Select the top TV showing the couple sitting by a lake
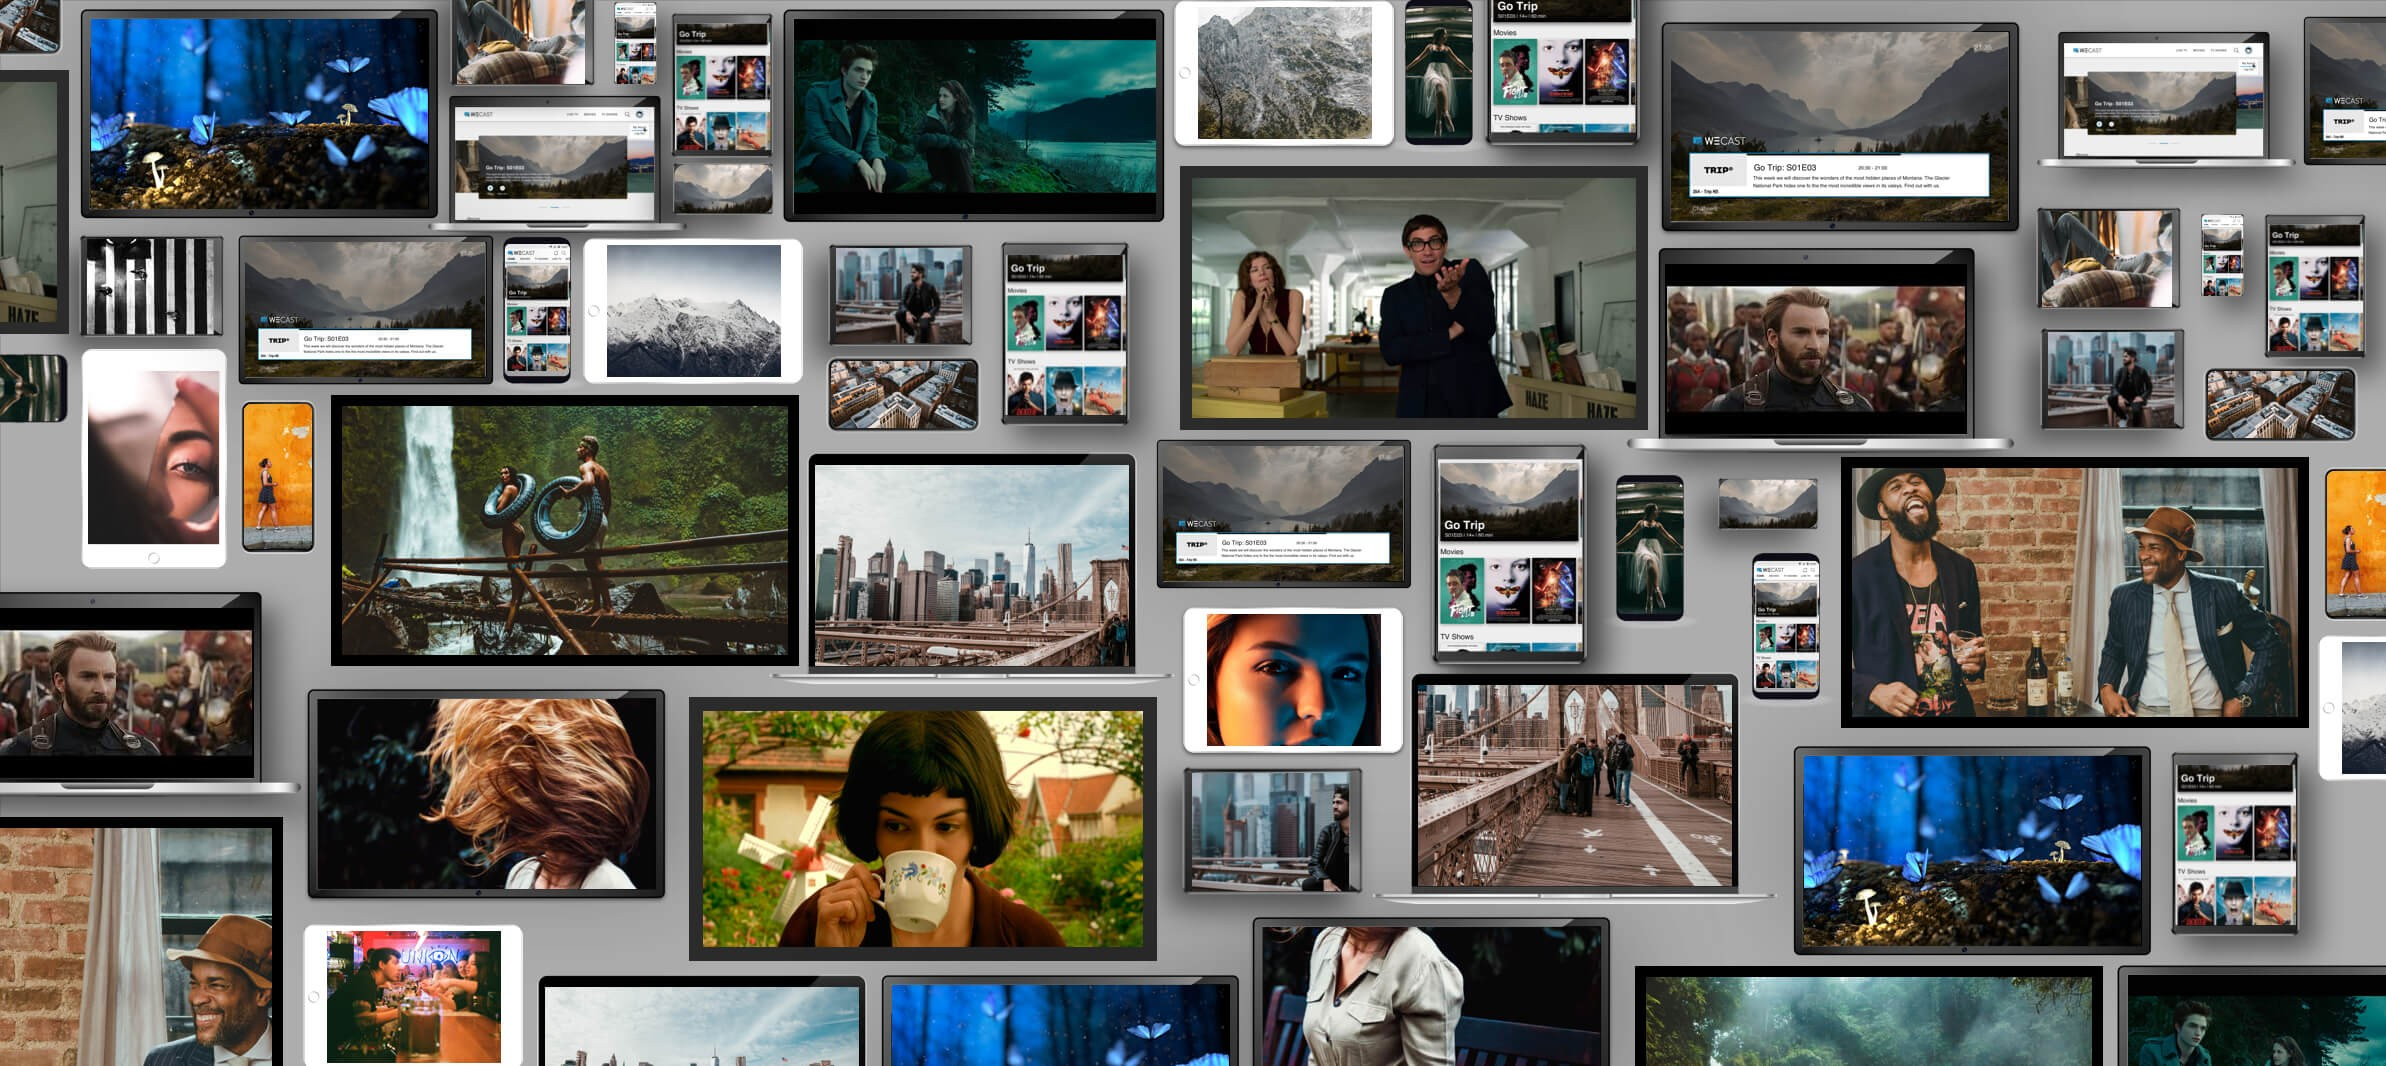The width and height of the screenshot is (2386, 1066). click(x=974, y=115)
